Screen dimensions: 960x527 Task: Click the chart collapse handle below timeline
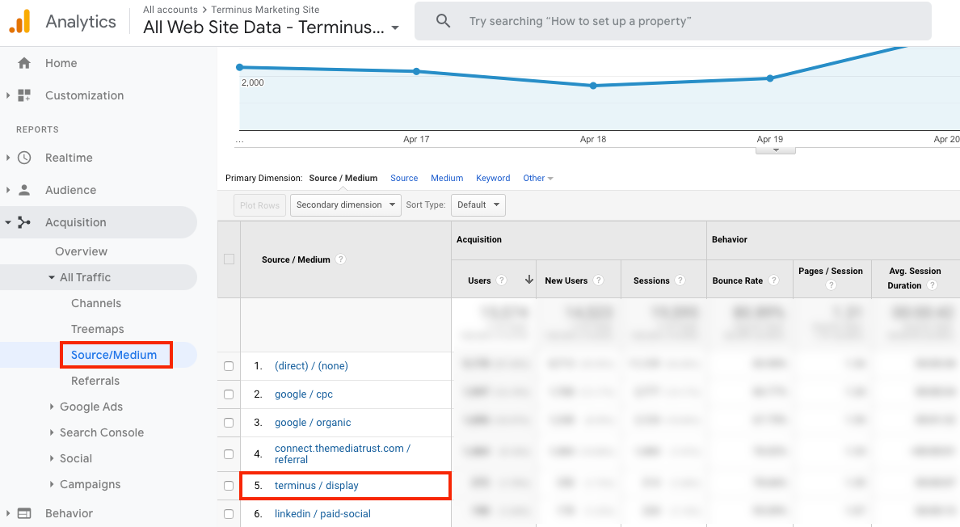click(776, 150)
